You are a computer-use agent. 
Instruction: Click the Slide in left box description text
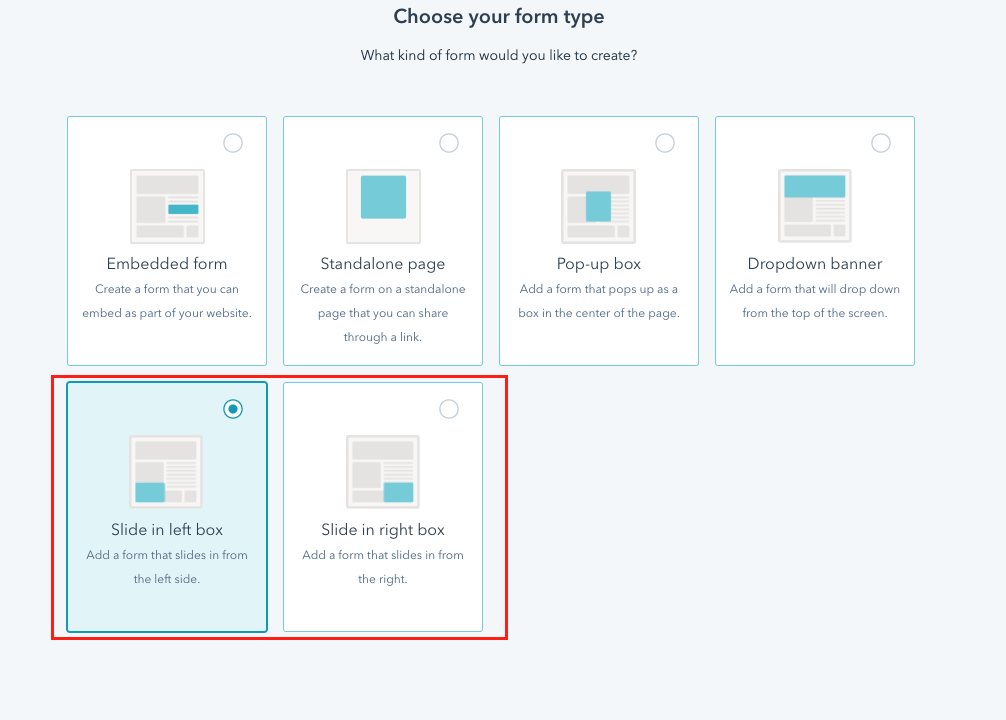(x=166, y=567)
